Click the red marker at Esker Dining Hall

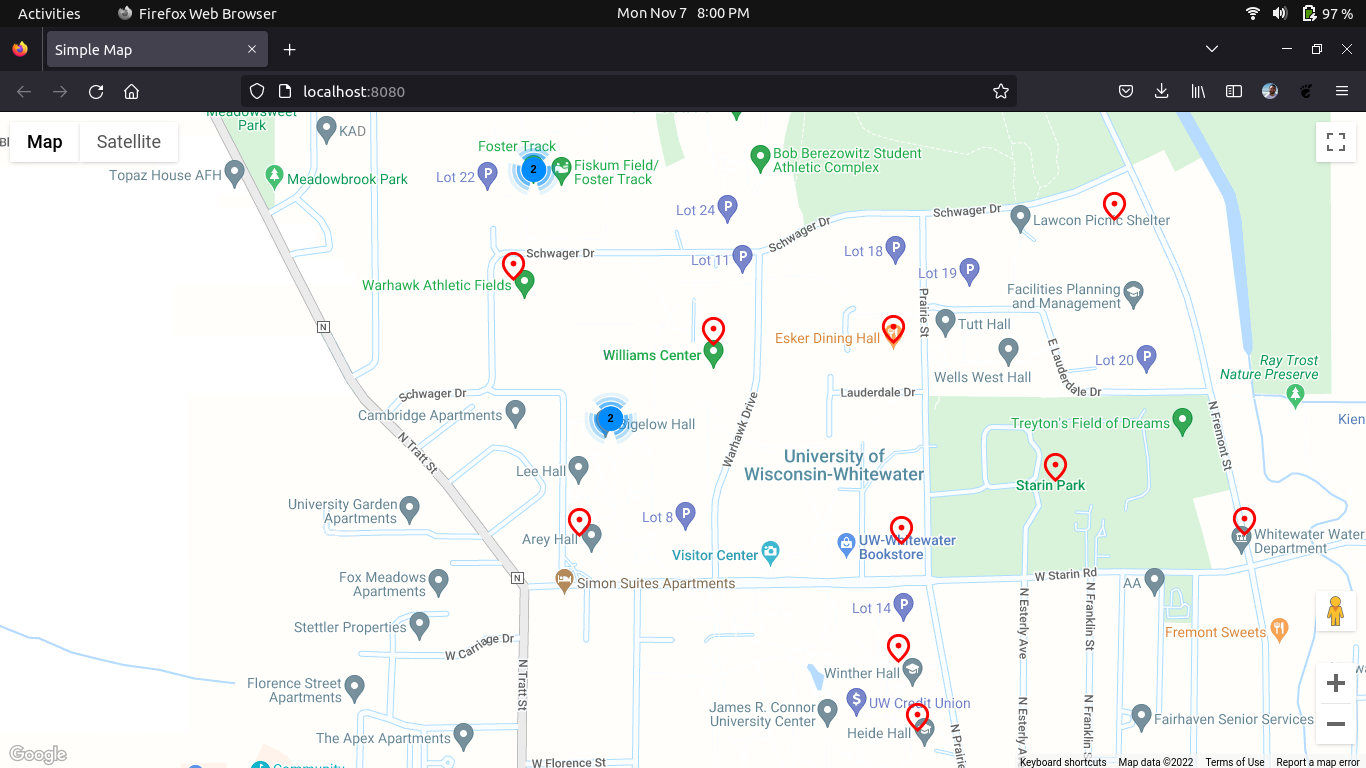893,329
